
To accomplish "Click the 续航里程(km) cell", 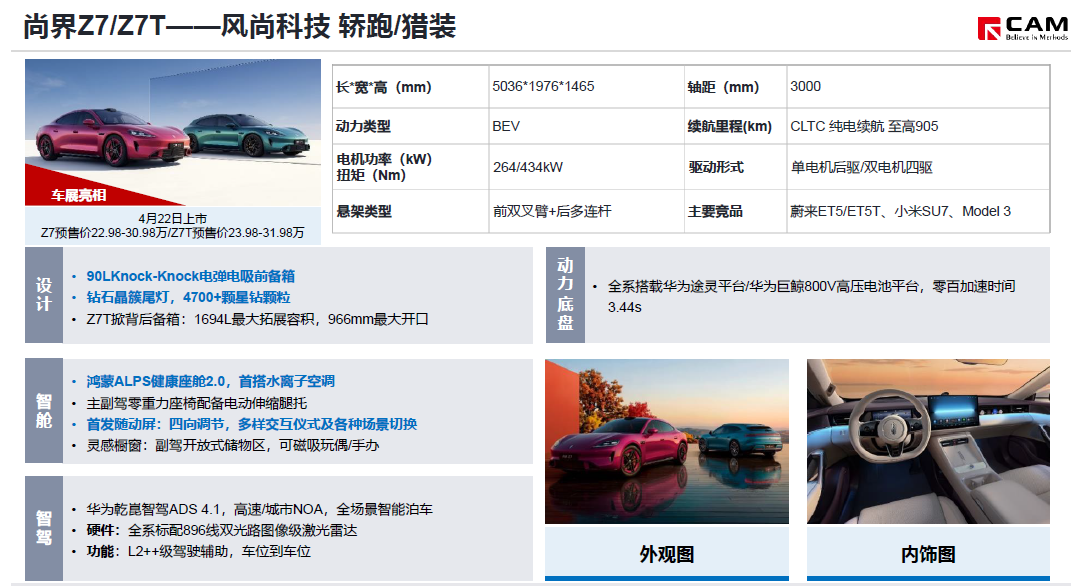I will point(736,126).
